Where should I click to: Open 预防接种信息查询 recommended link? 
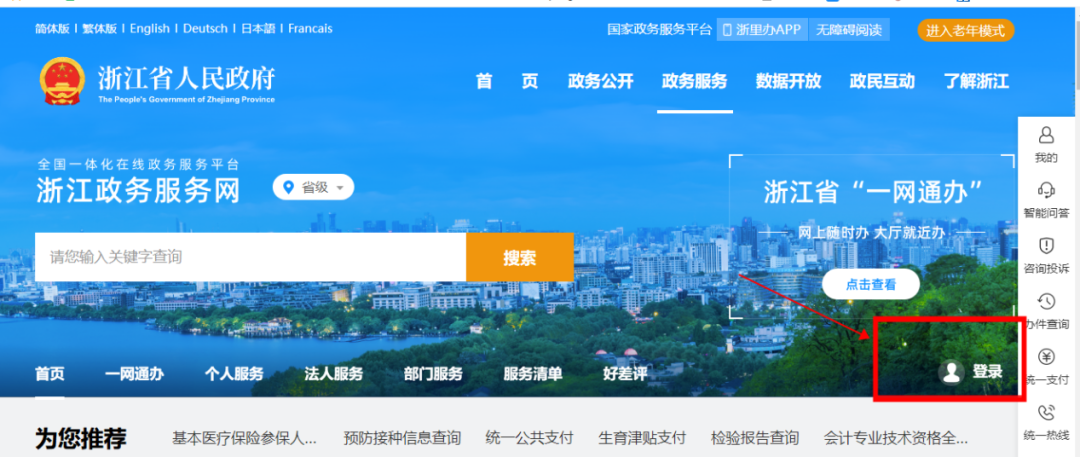(402, 438)
